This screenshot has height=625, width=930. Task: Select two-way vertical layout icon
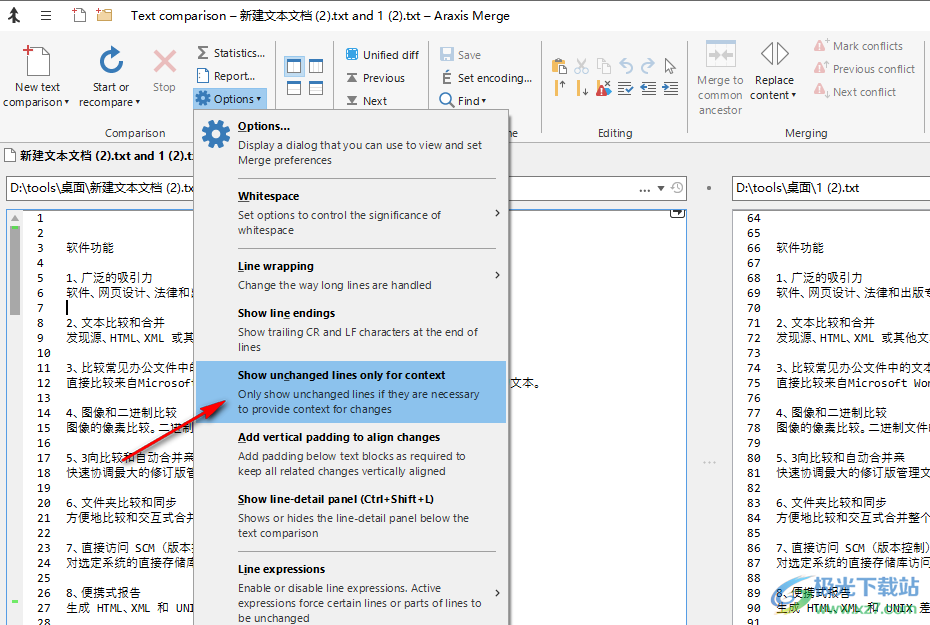click(294, 66)
